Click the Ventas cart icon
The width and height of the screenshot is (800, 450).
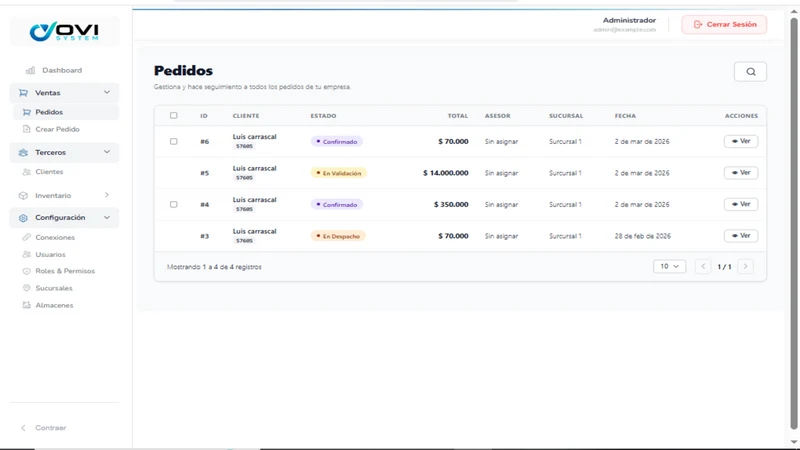point(23,93)
